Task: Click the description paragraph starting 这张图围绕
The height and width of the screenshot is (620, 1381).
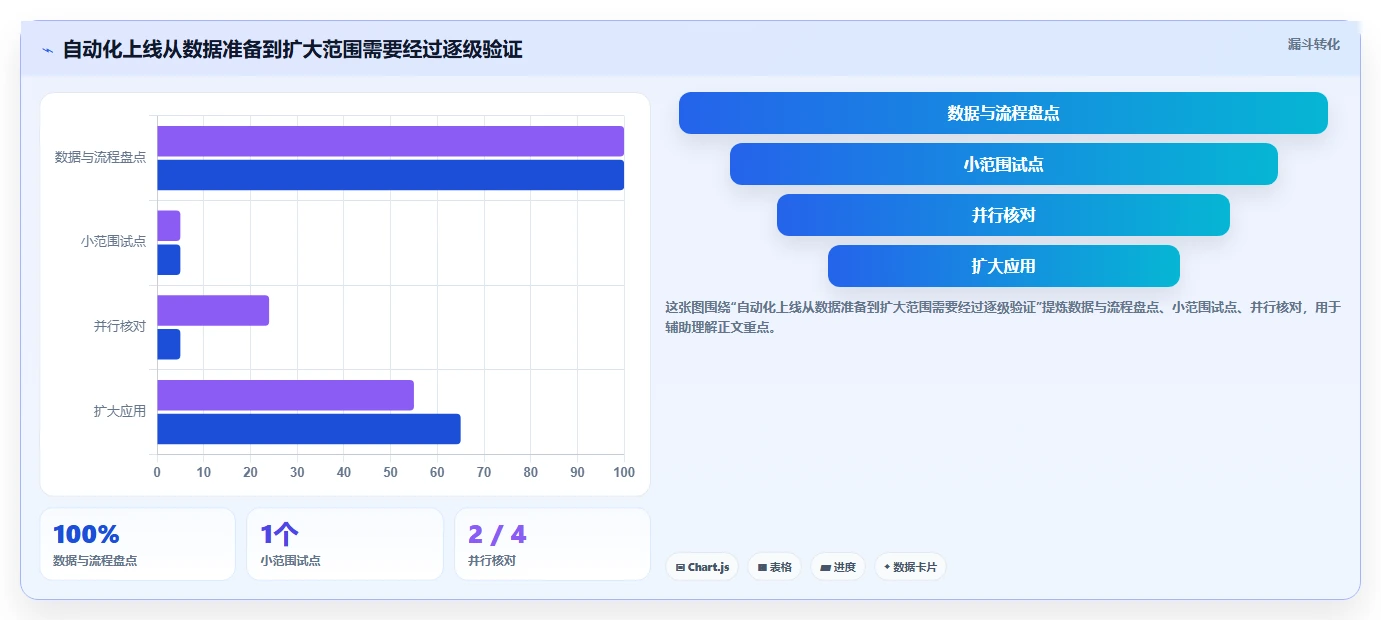Action: coord(1003,317)
